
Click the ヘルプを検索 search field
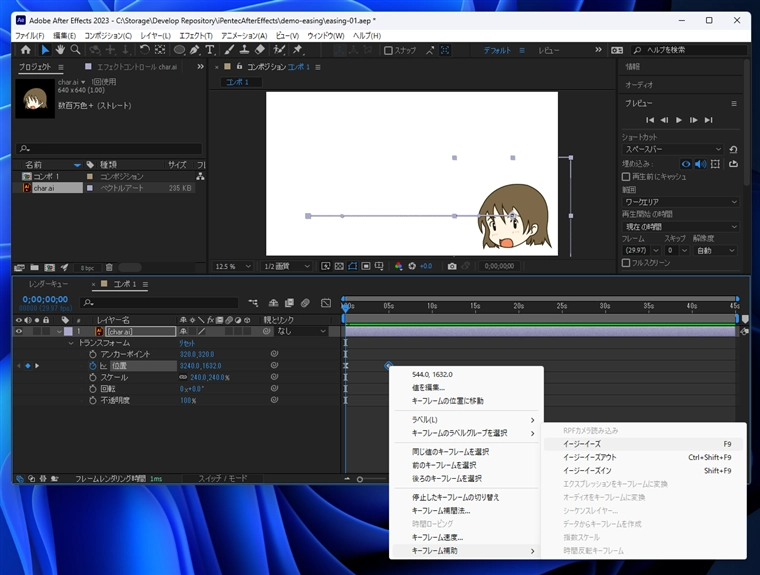tap(688, 50)
